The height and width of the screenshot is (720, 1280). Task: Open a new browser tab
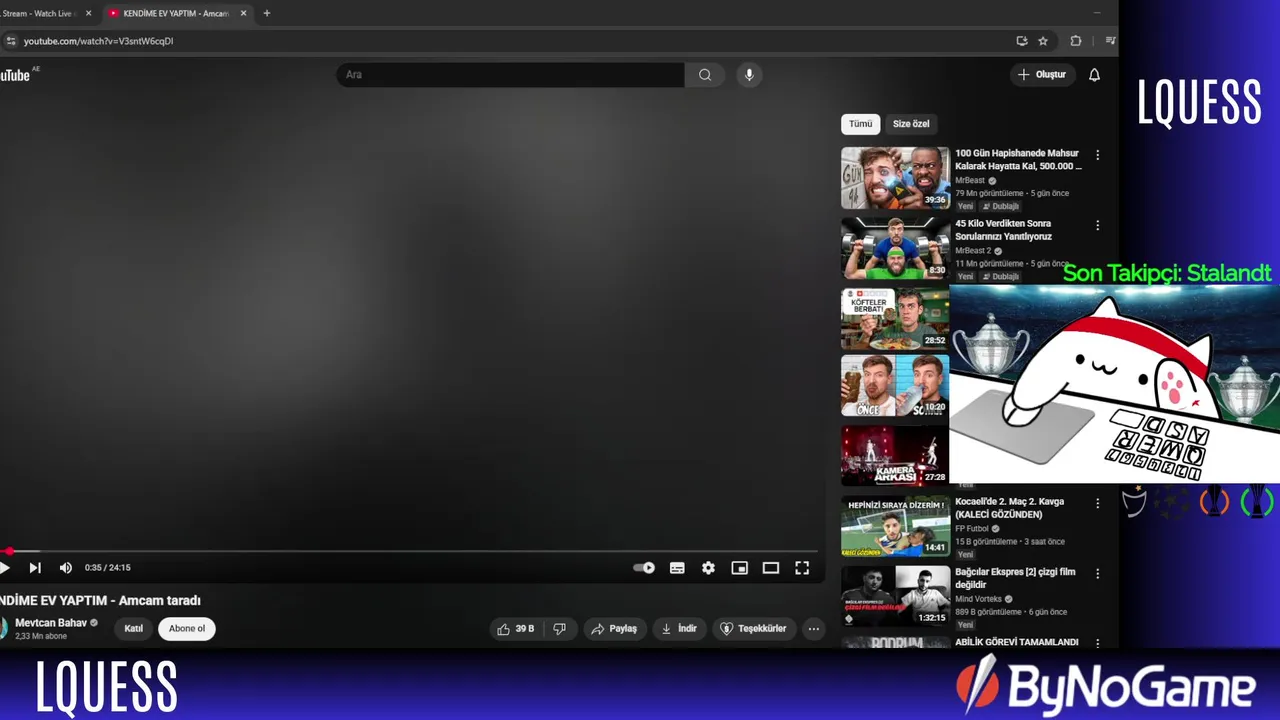click(x=266, y=13)
